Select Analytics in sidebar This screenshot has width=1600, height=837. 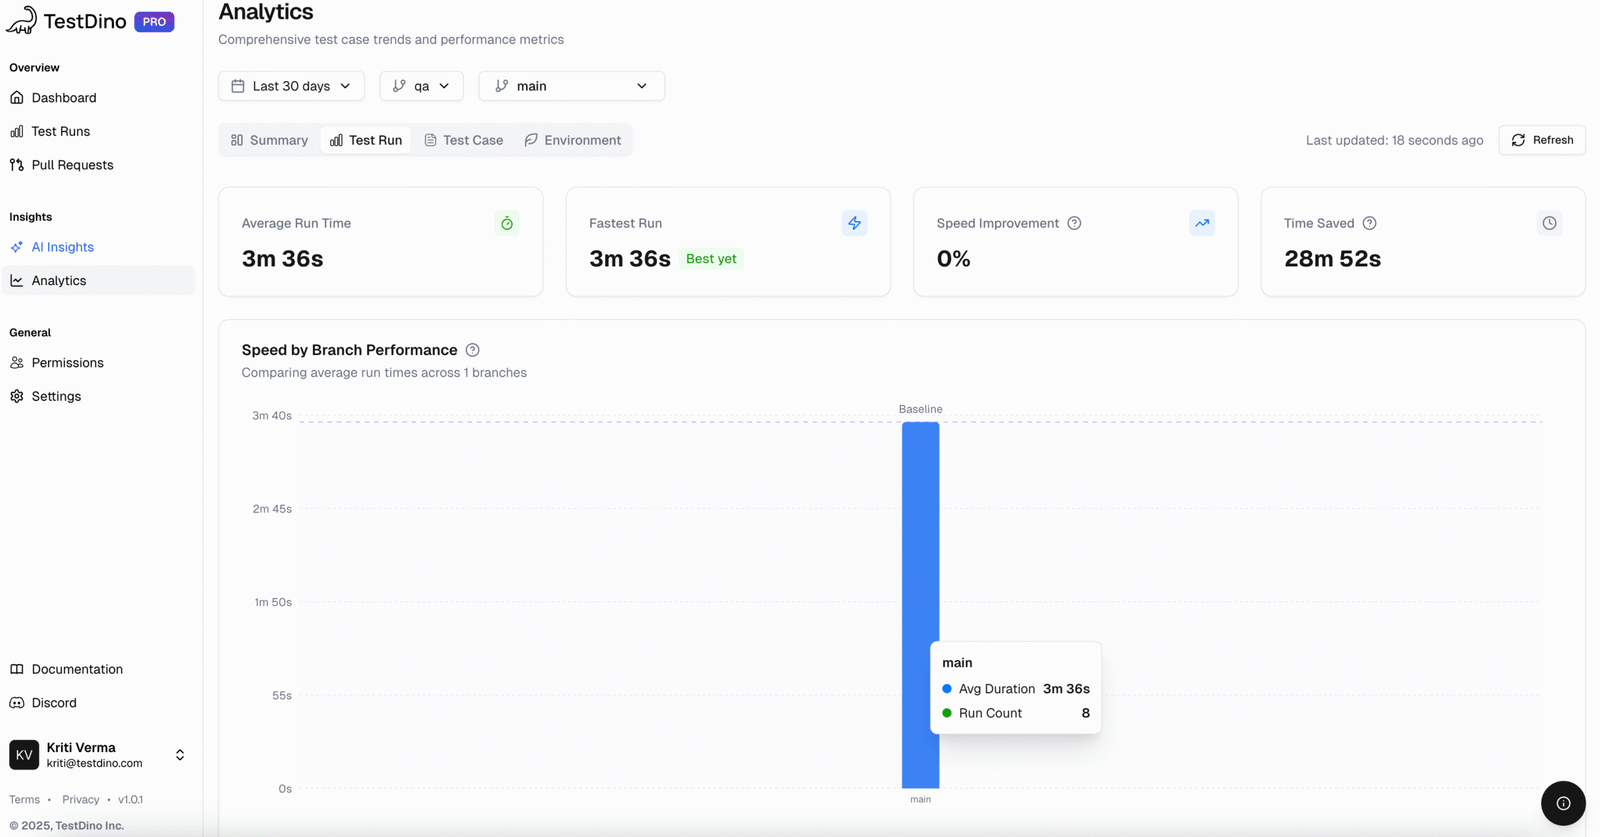[98, 281]
